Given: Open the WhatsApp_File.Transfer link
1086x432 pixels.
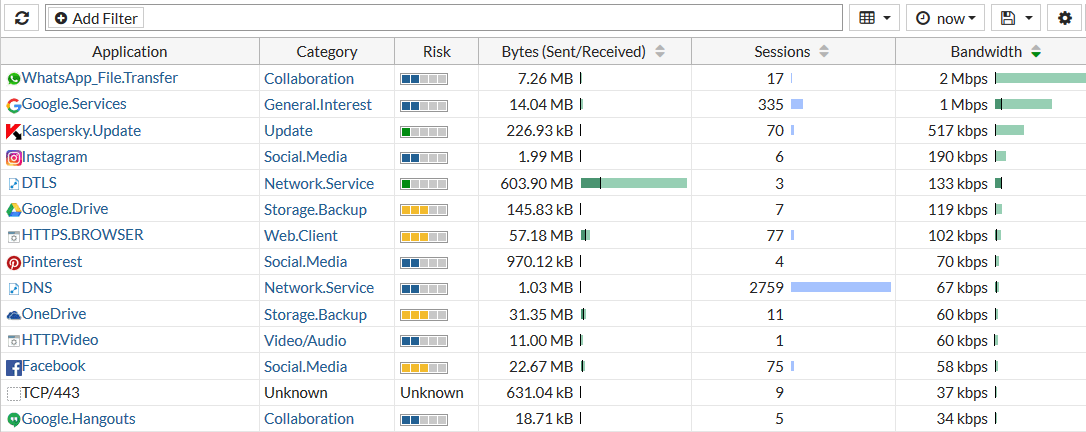Looking at the screenshot, I should tap(100, 78).
